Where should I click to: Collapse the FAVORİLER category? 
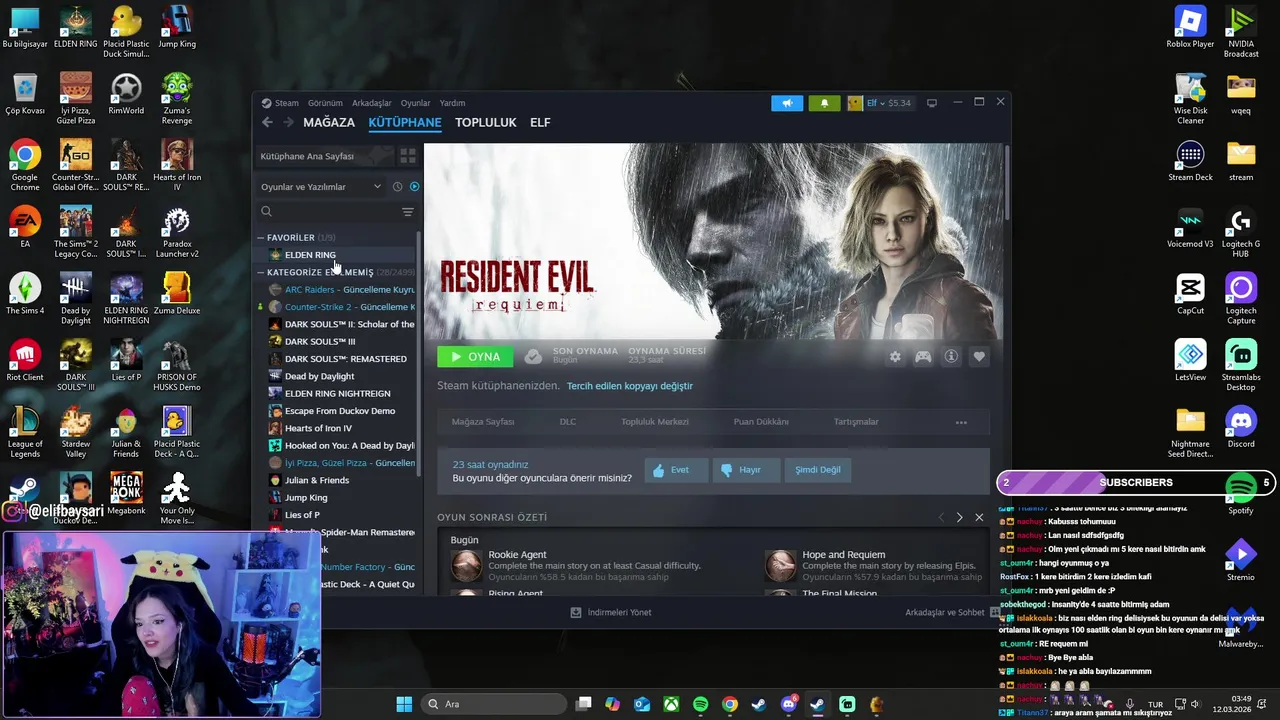260,238
